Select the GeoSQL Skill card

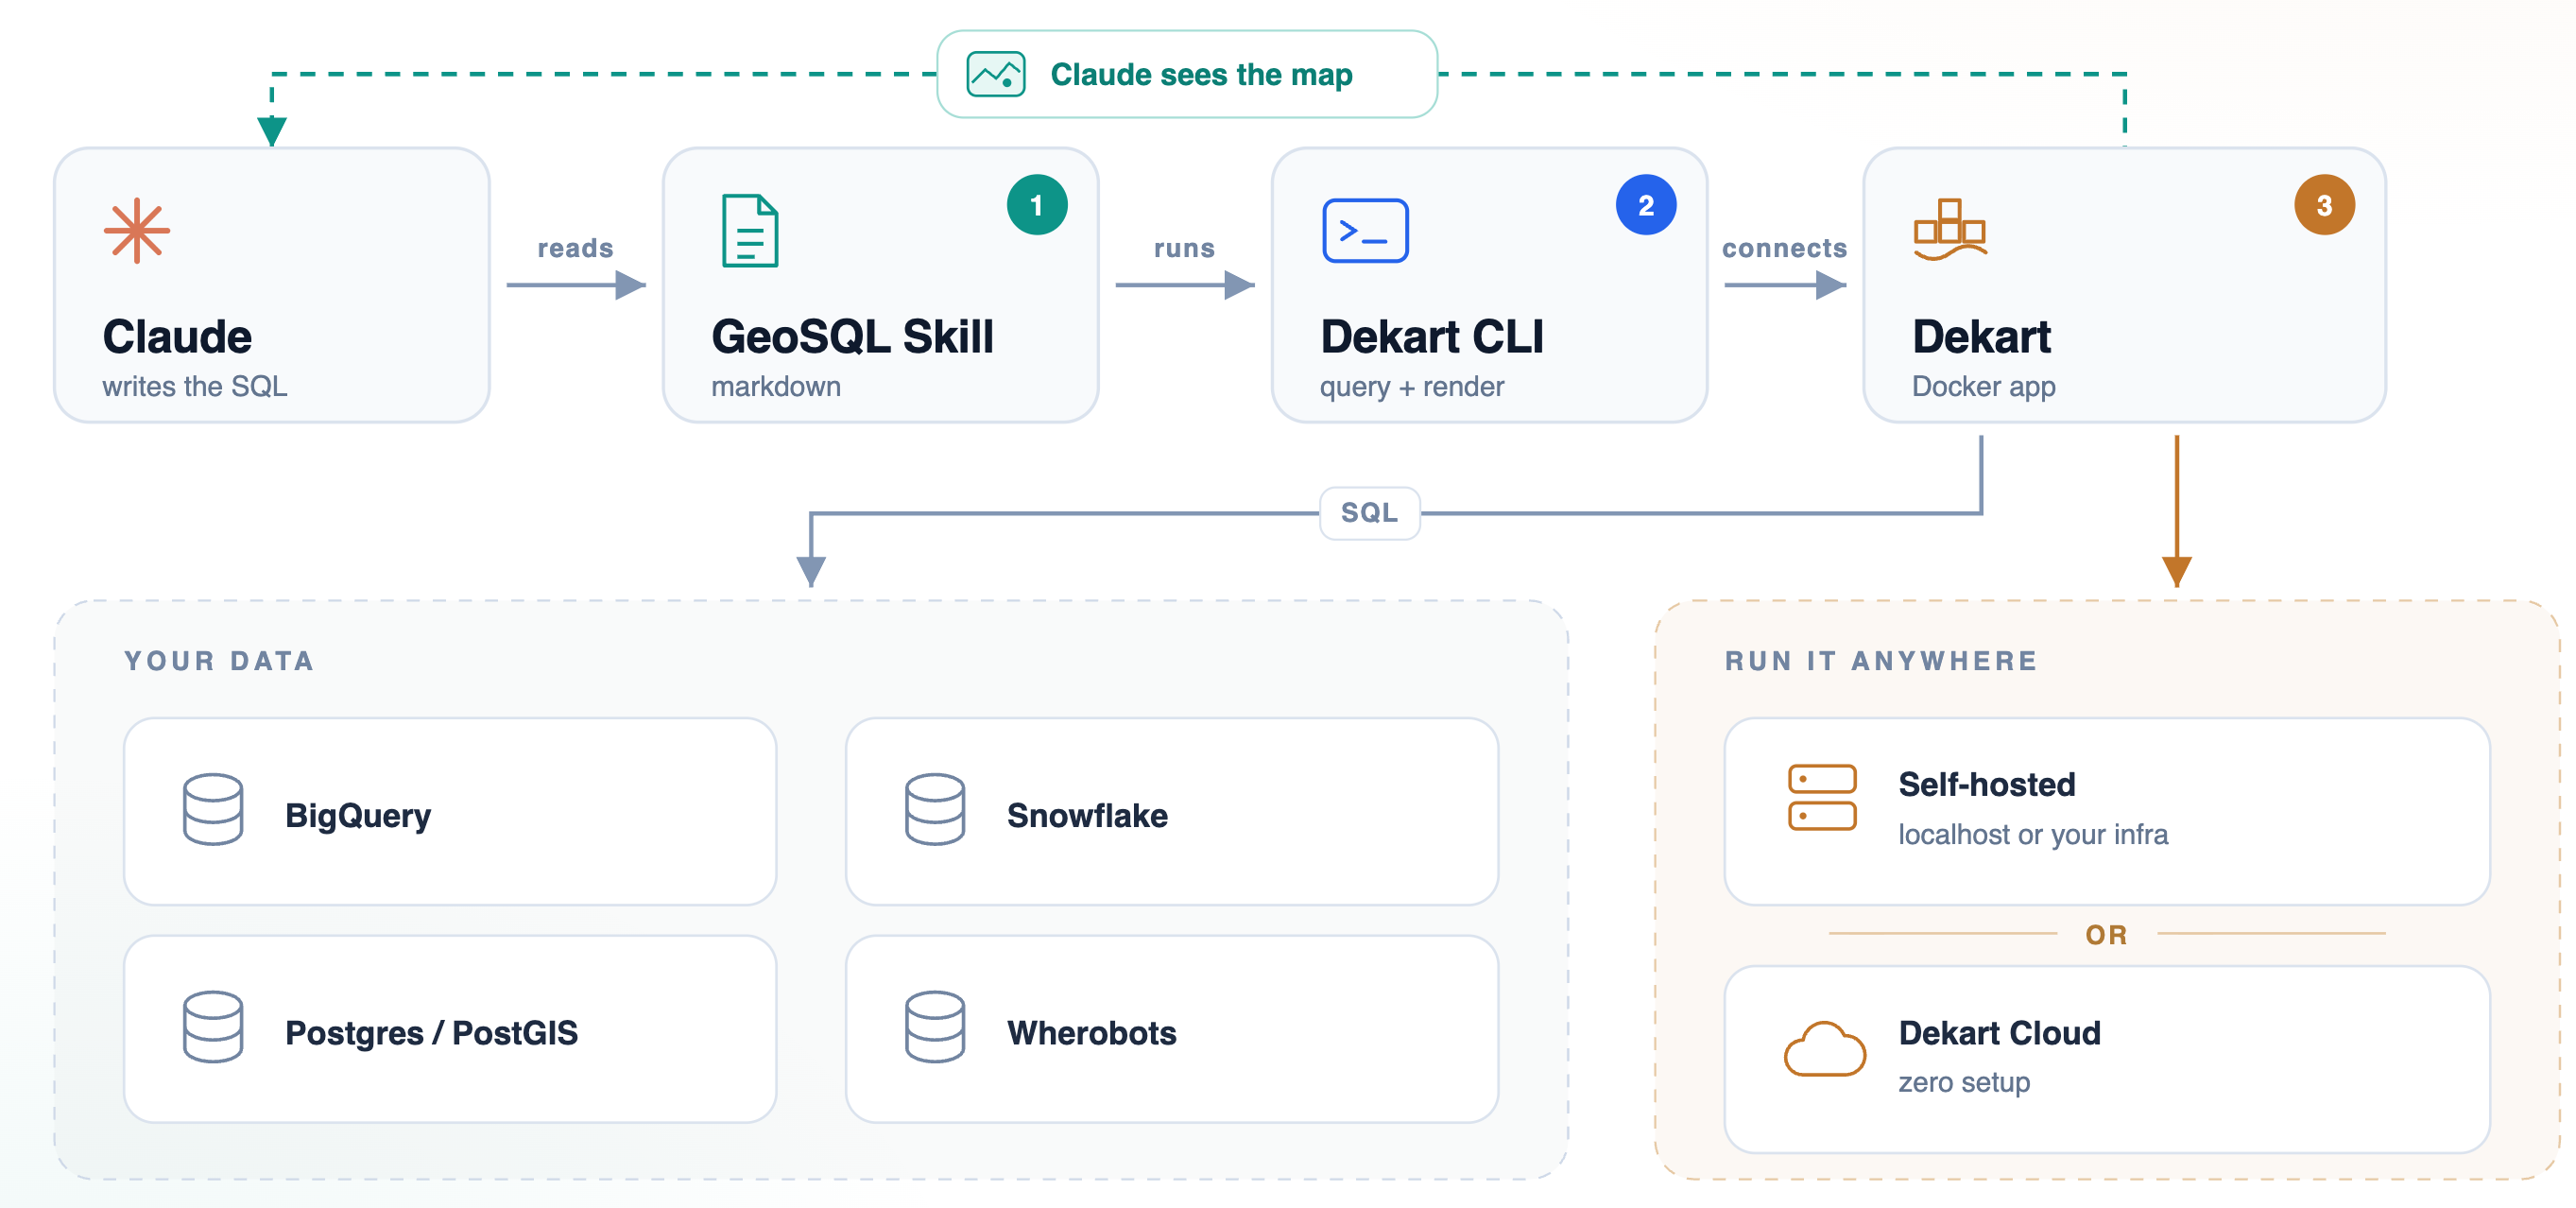click(x=881, y=285)
